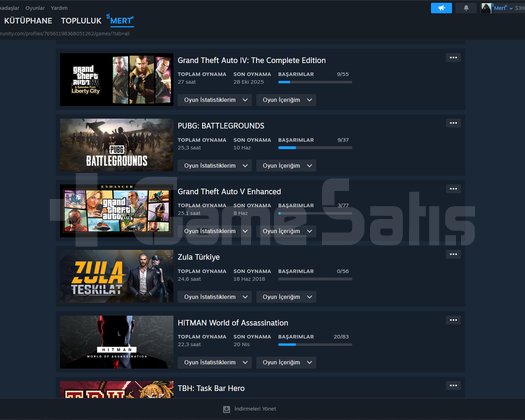Click BAŞARIMLAR label for HITMAN
Viewport: 525px width, 420px height.
click(x=296, y=337)
